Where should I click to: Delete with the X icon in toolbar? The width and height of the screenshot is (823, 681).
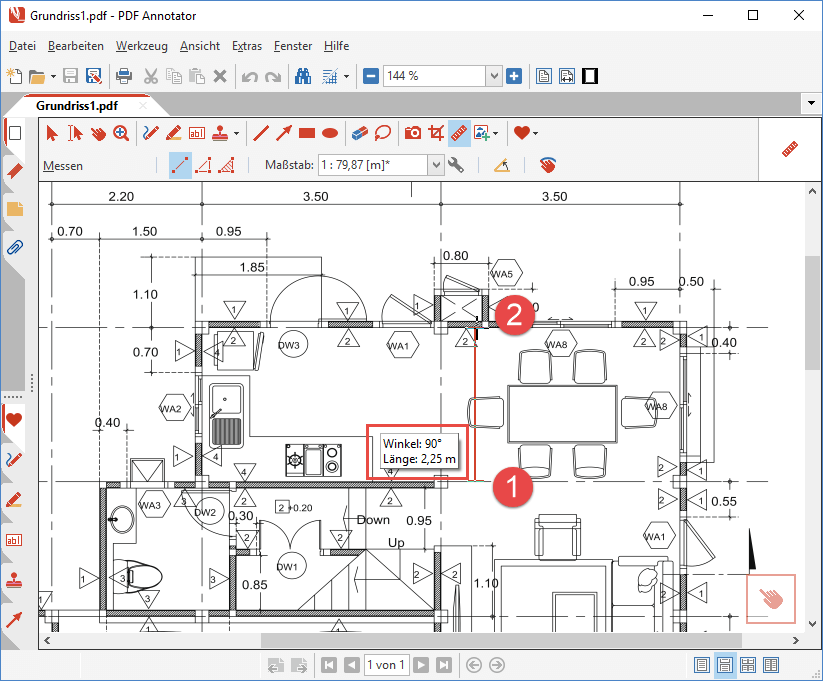[x=220, y=76]
